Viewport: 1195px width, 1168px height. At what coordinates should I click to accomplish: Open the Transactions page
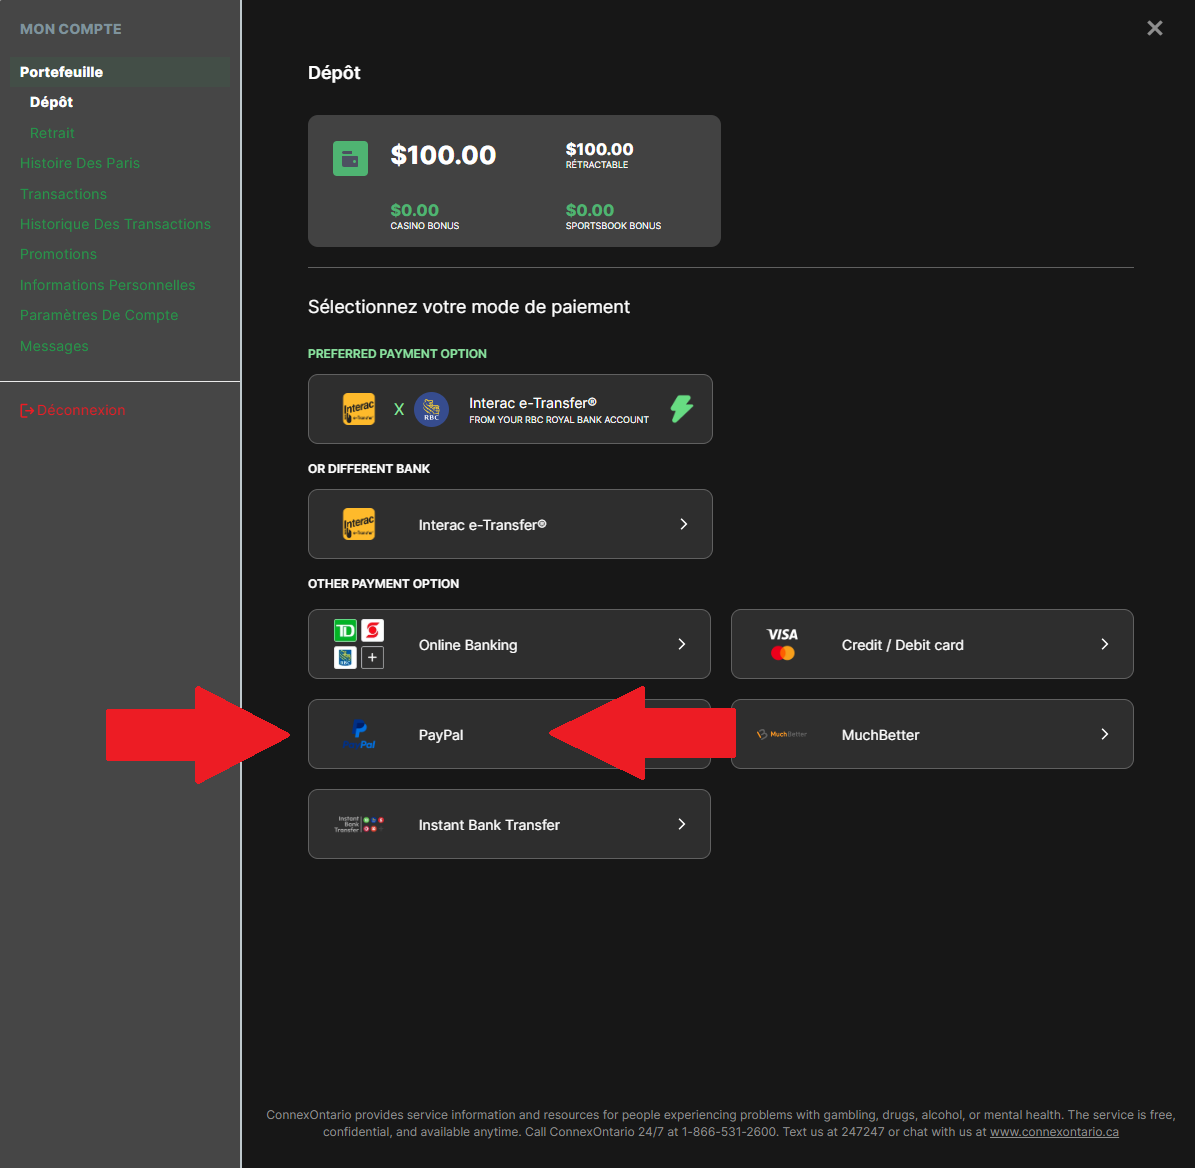(x=63, y=194)
